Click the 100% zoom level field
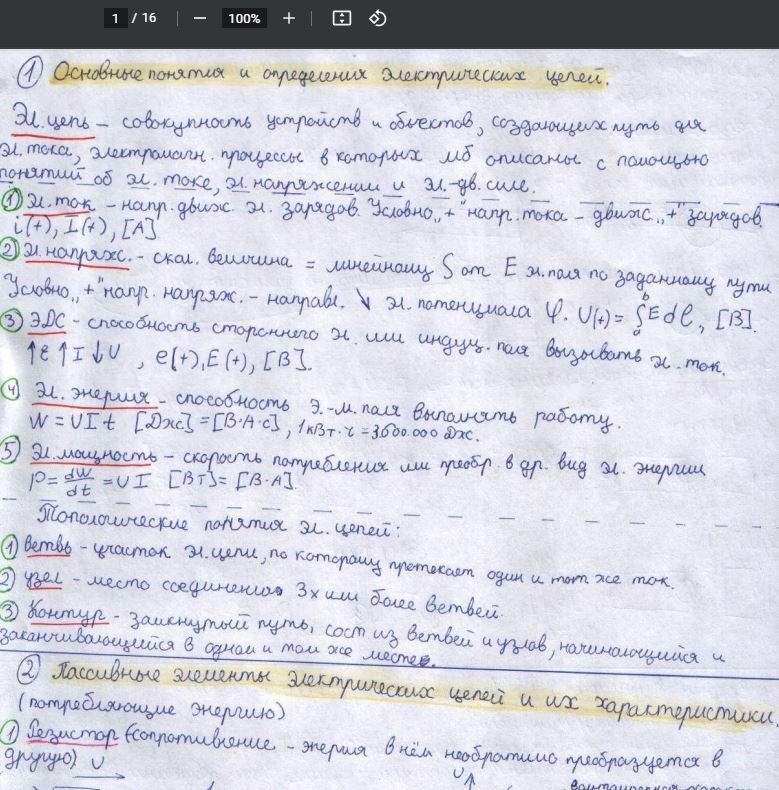 244,19
